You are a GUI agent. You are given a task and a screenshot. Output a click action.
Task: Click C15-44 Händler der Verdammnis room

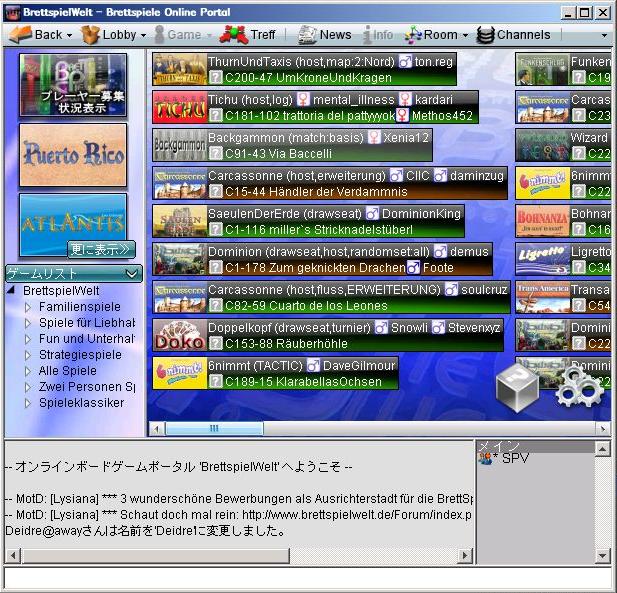click(x=316, y=192)
